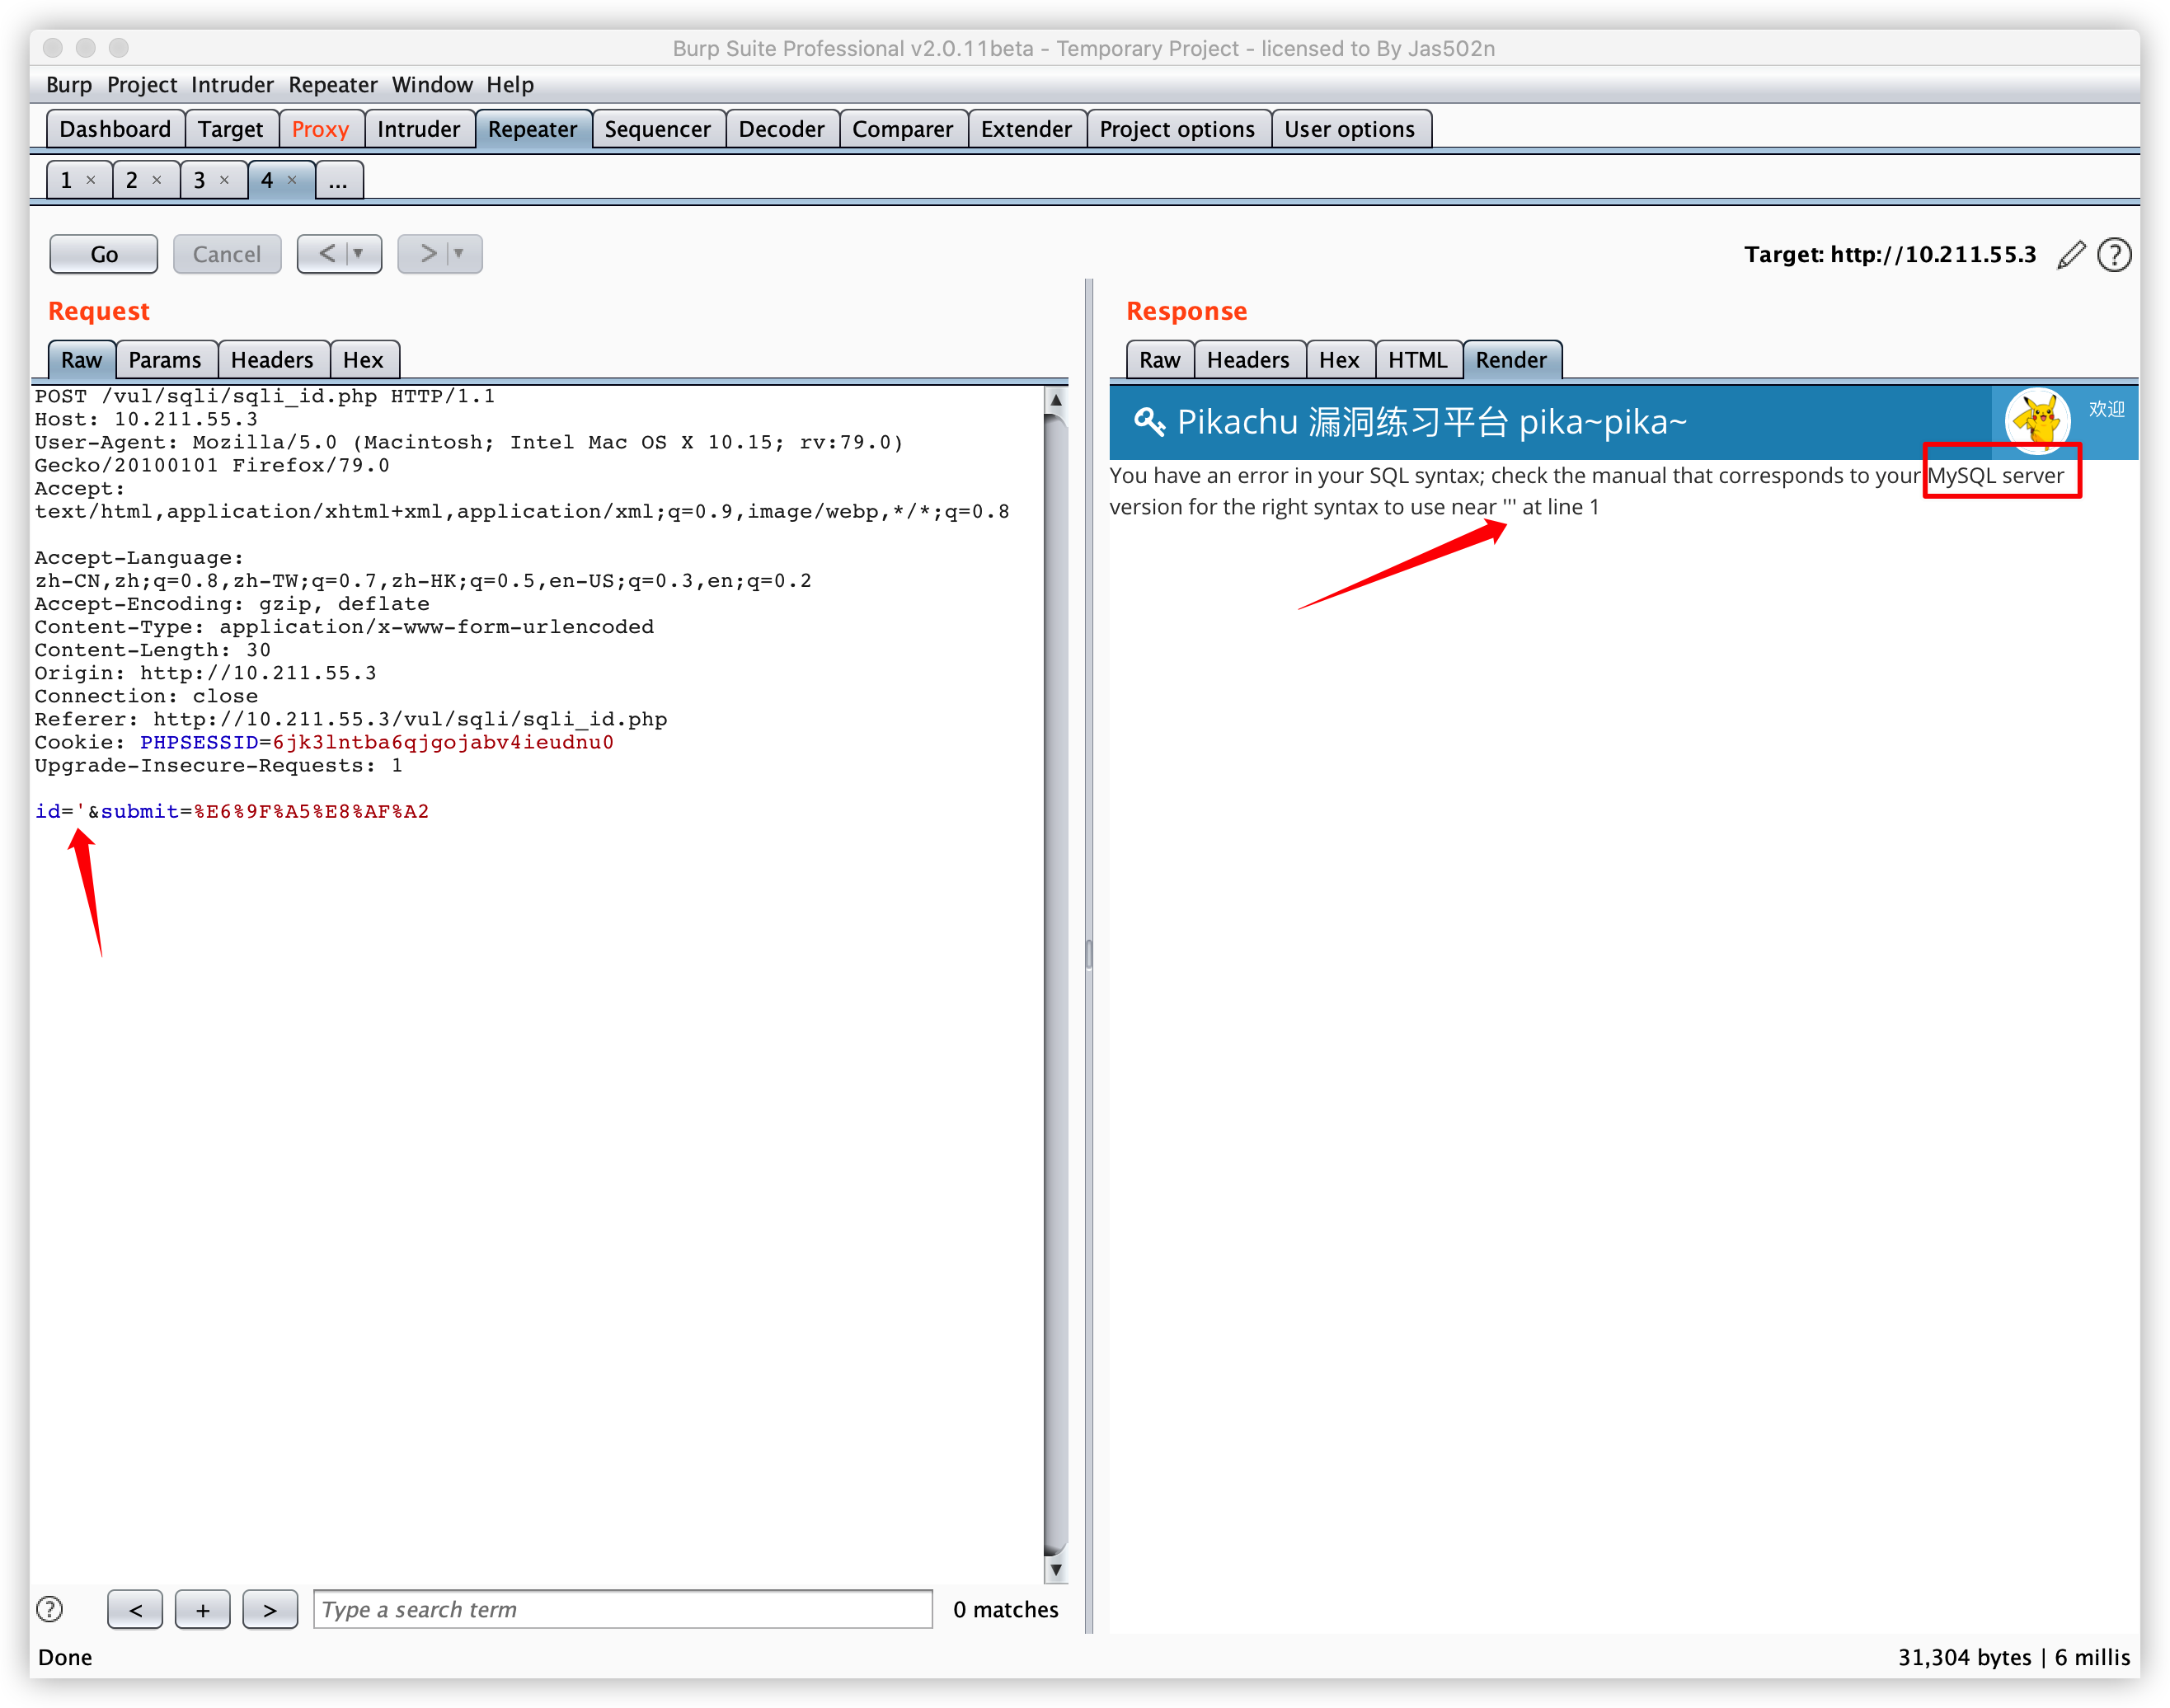The width and height of the screenshot is (2170, 1708).
Task: Click the key icon in the Pikachu header
Action: (1148, 422)
